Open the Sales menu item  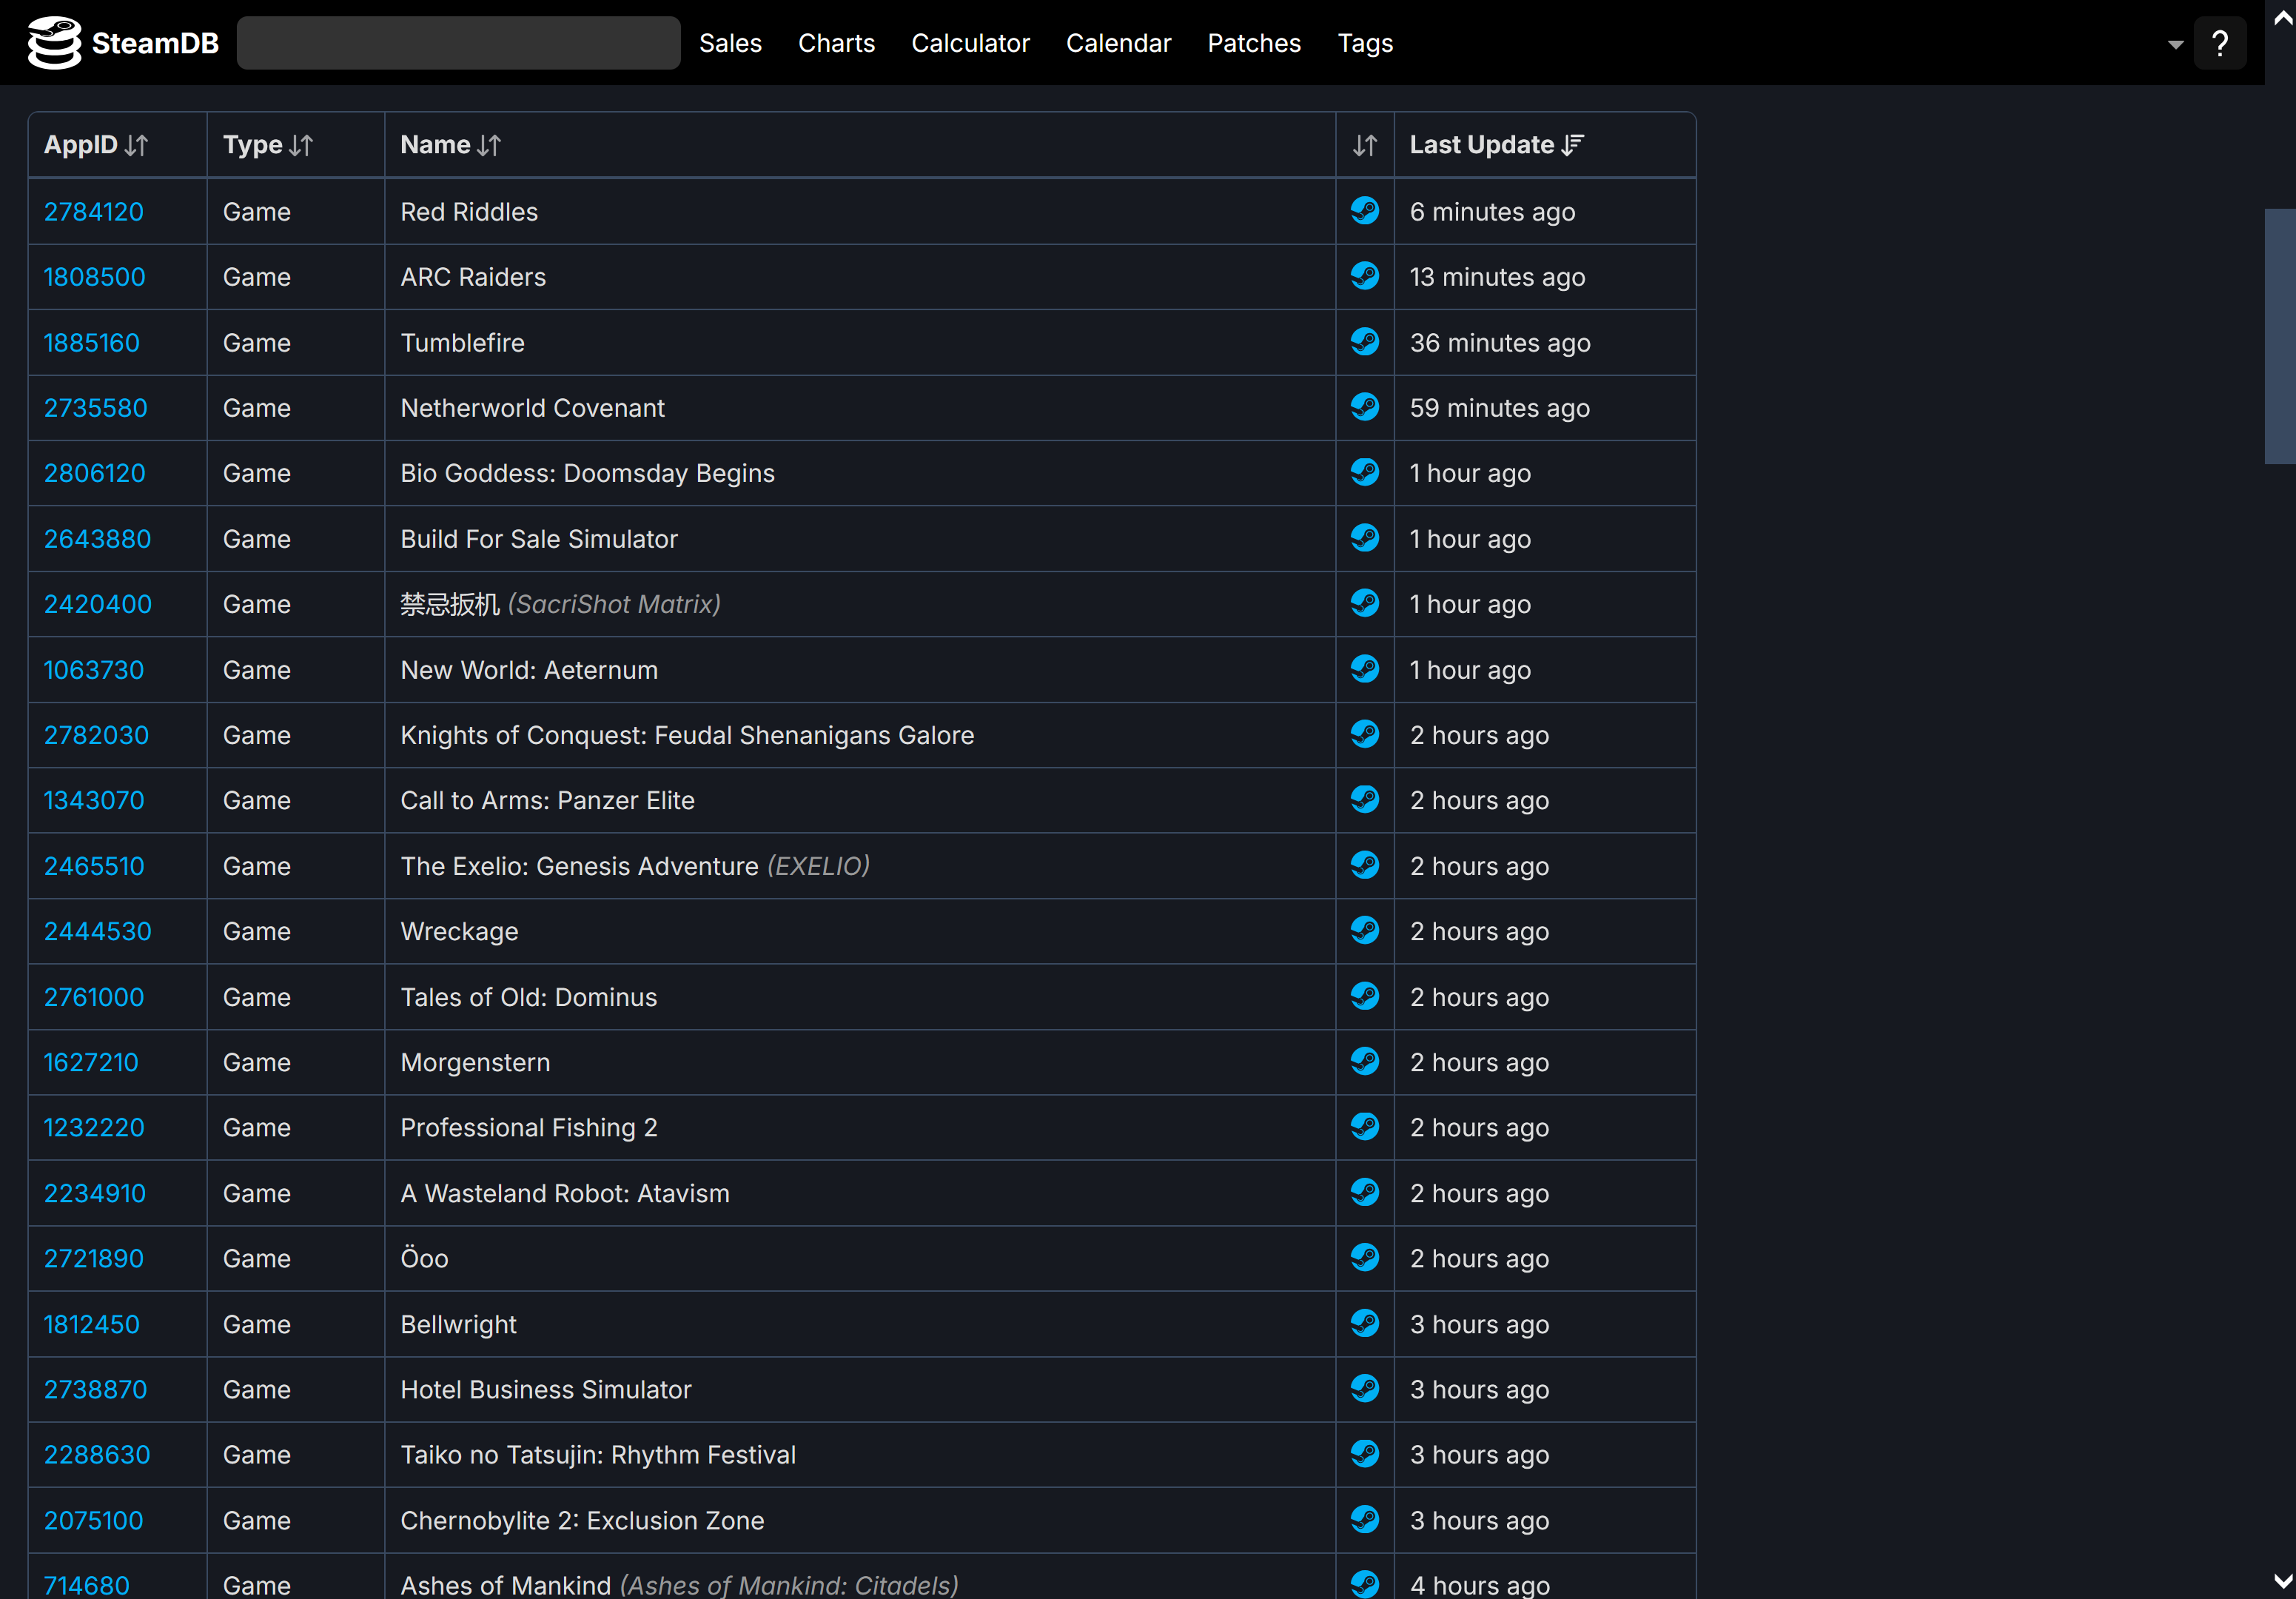[730, 43]
